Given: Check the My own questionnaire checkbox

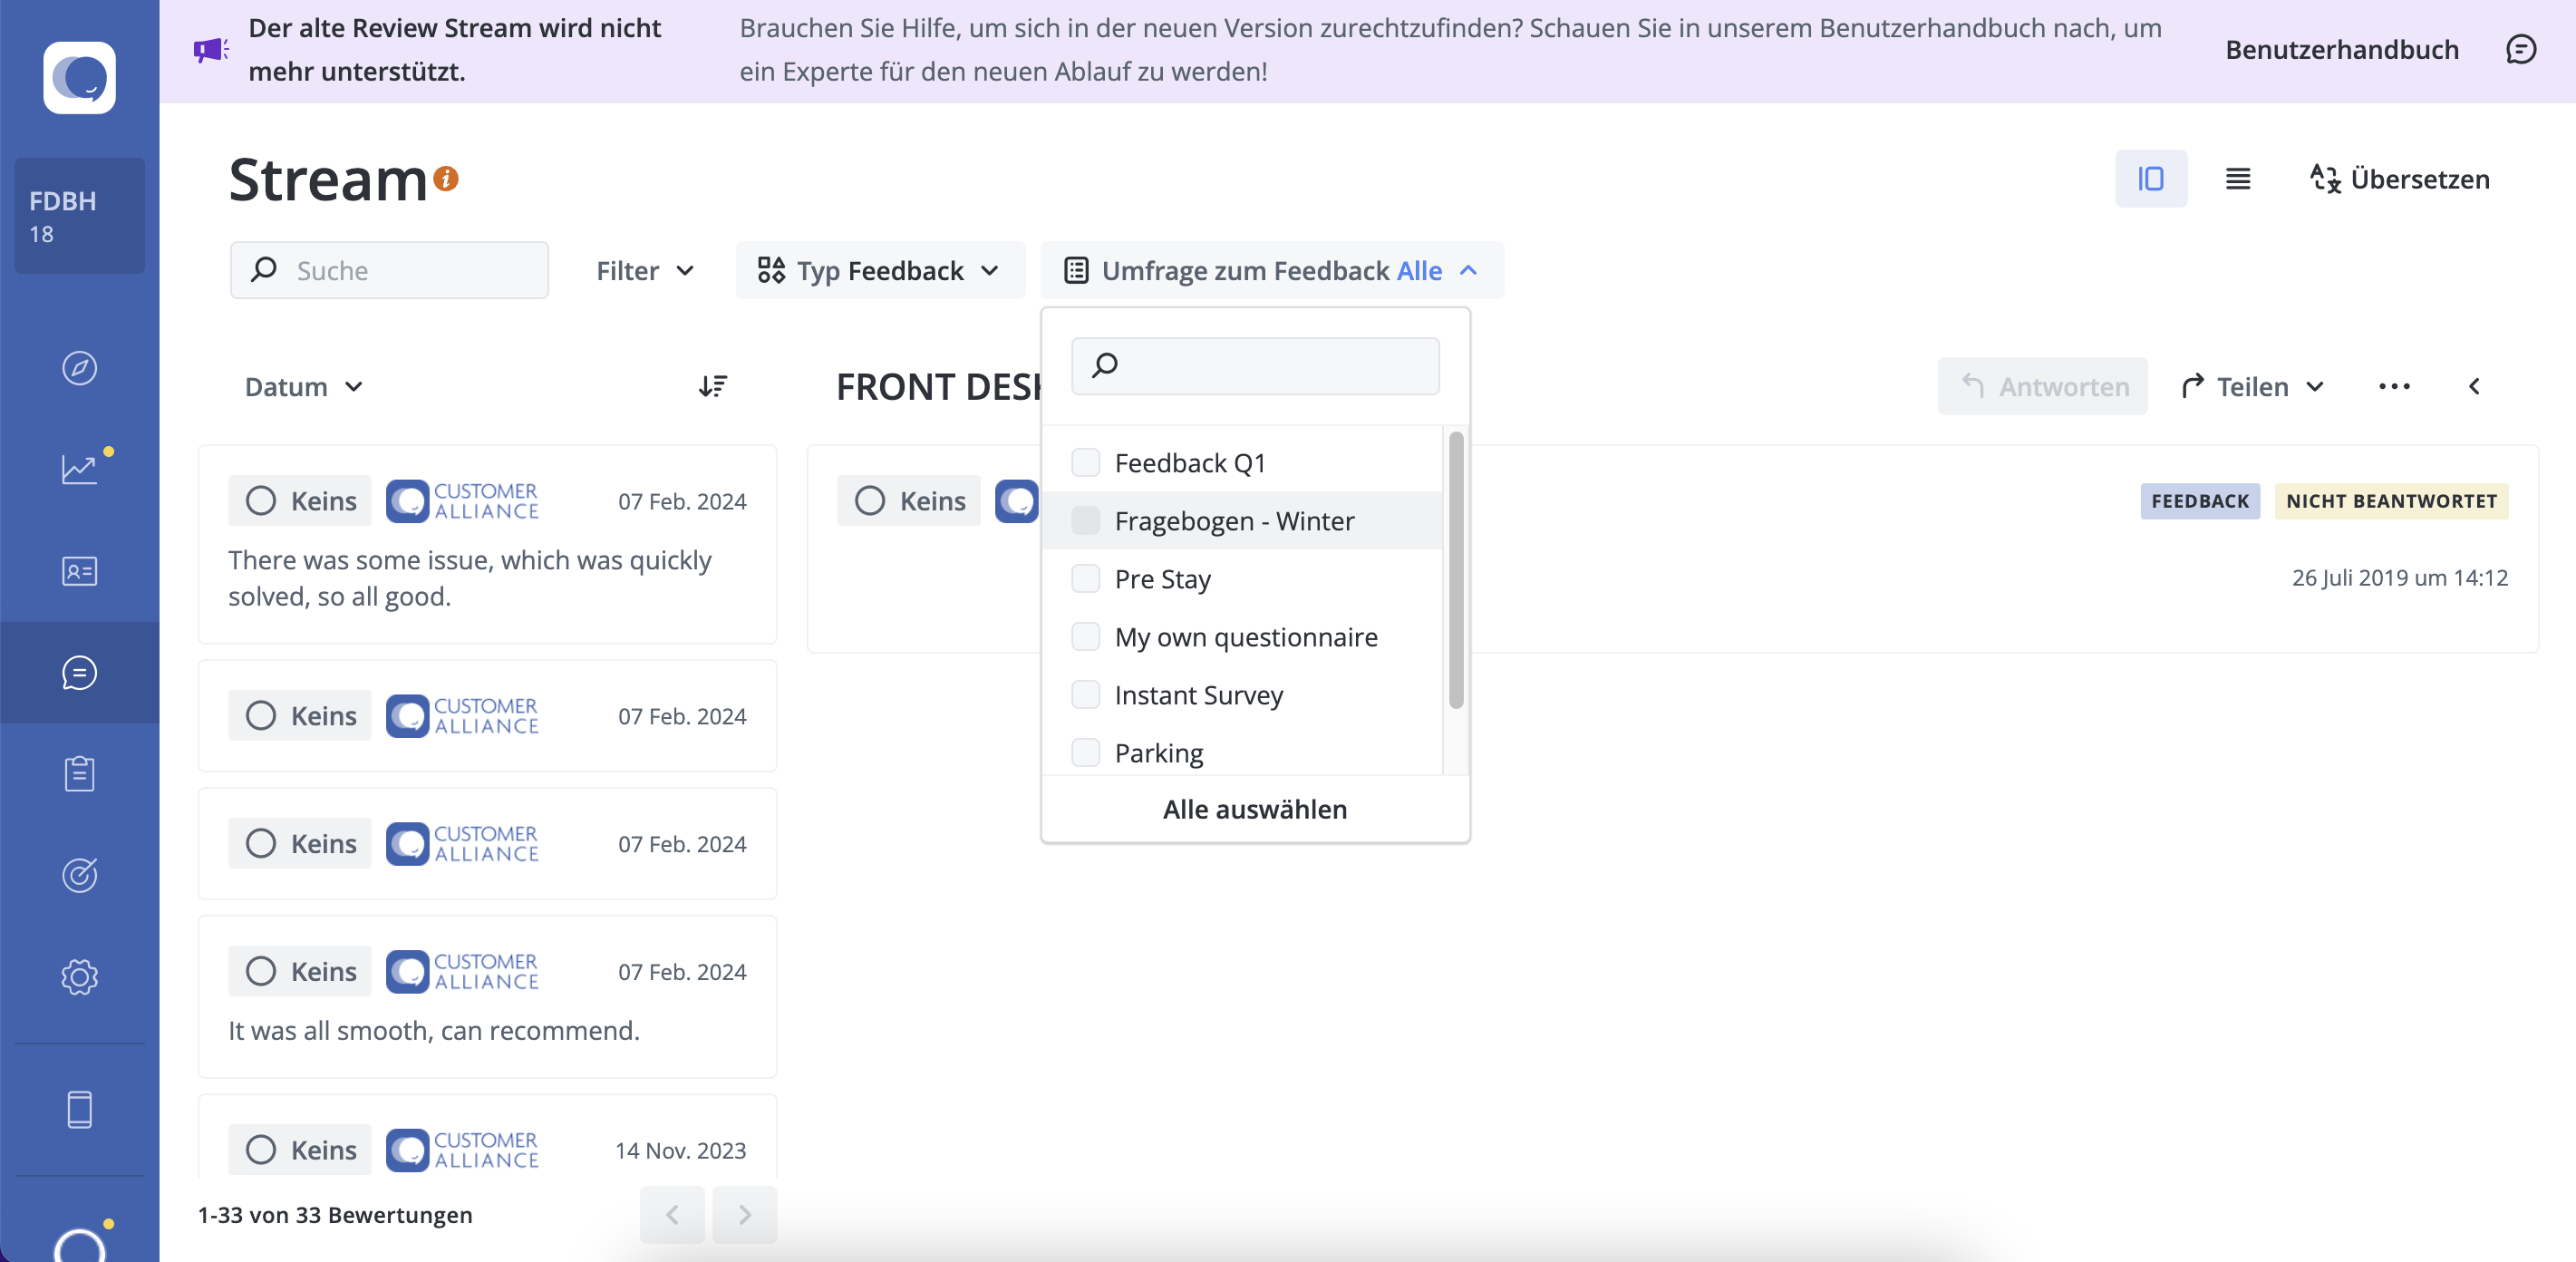Looking at the screenshot, I should pyautogui.click(x=1085, y=636).
